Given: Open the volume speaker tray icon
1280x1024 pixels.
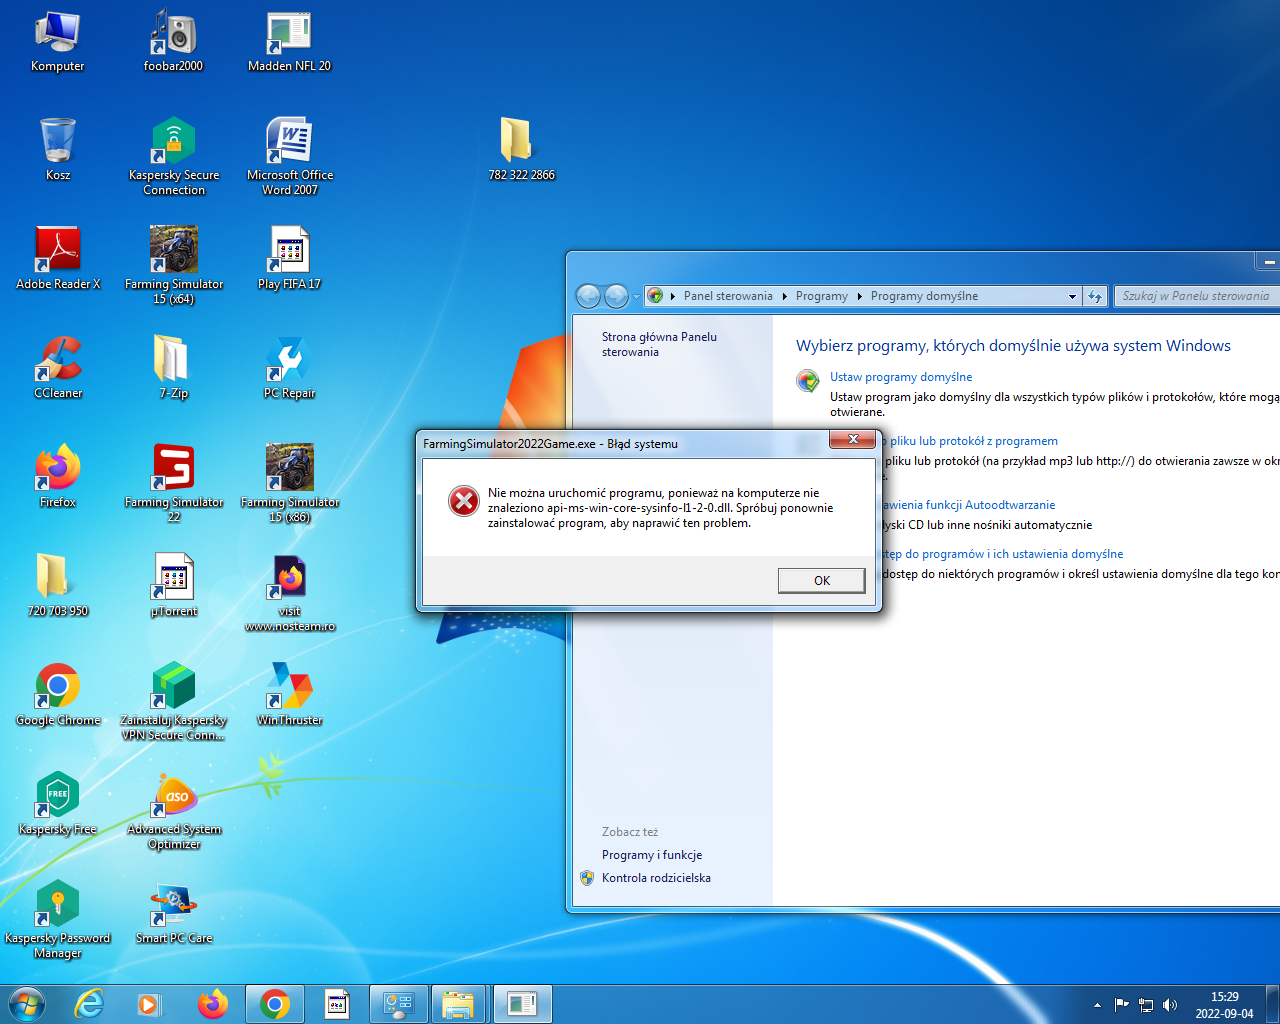Looking at the screenshot, I should click(1170, 1005).
